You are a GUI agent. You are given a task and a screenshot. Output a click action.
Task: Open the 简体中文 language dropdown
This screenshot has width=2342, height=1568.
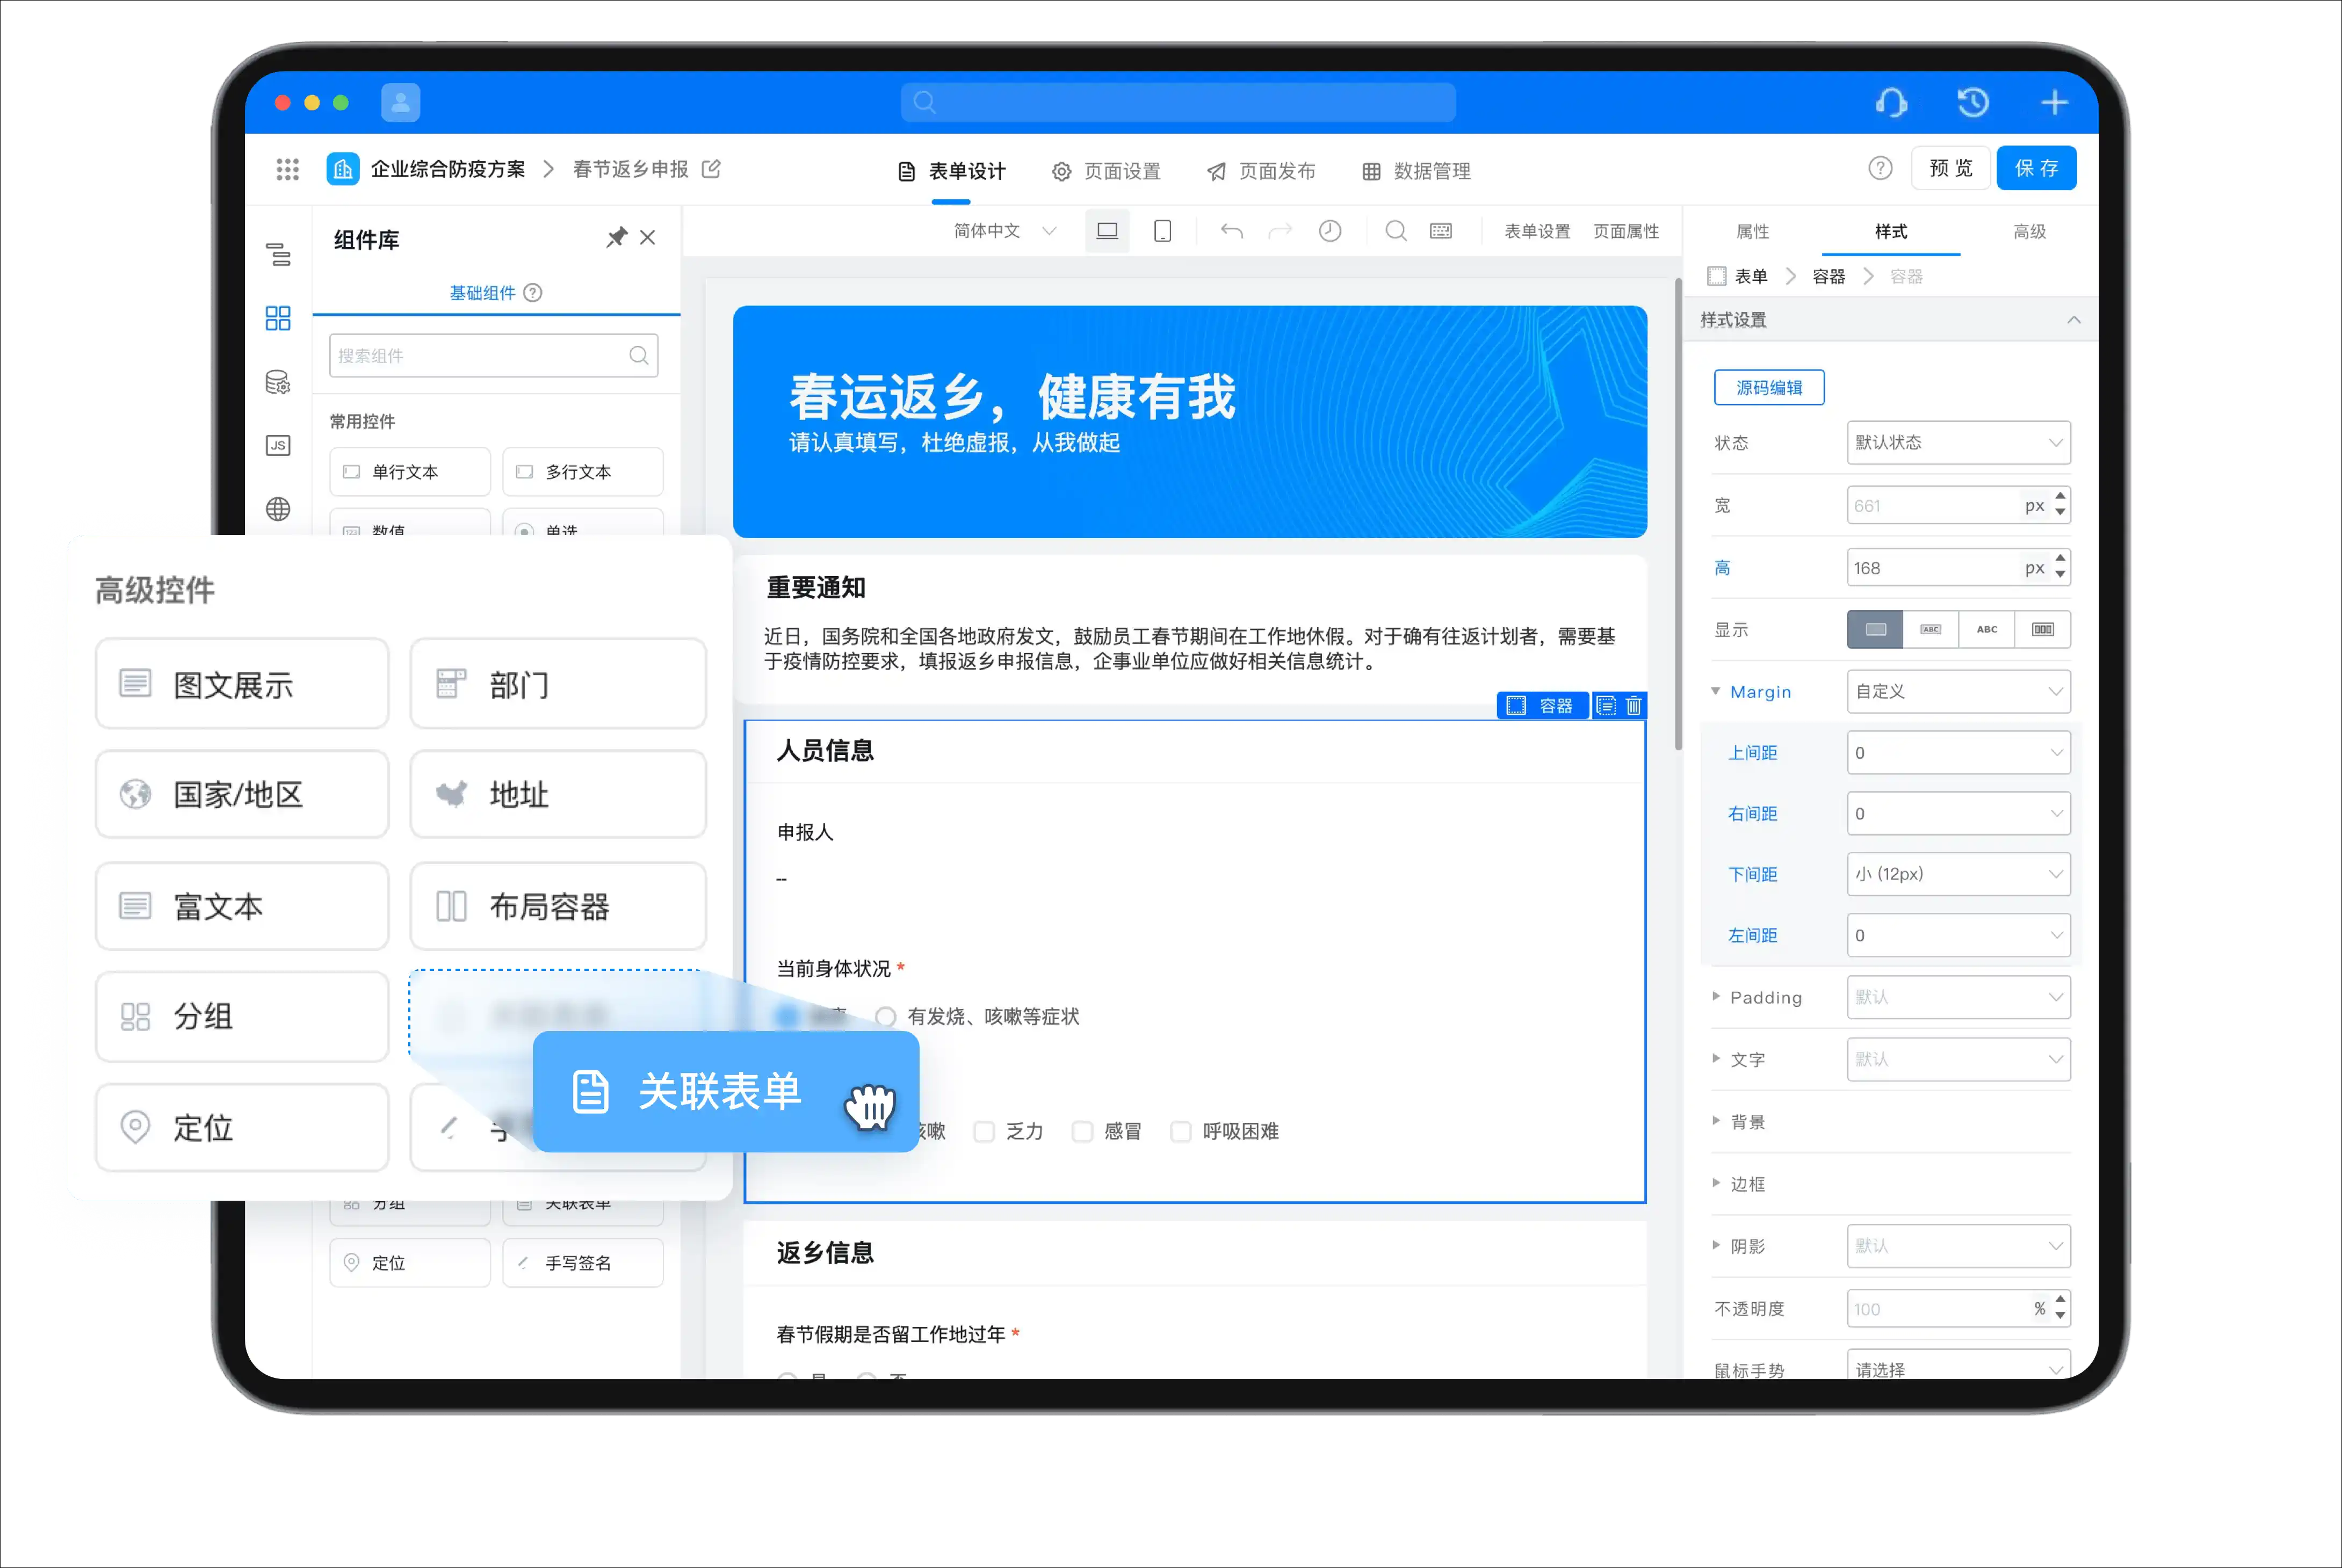(x=1004, y=231)
